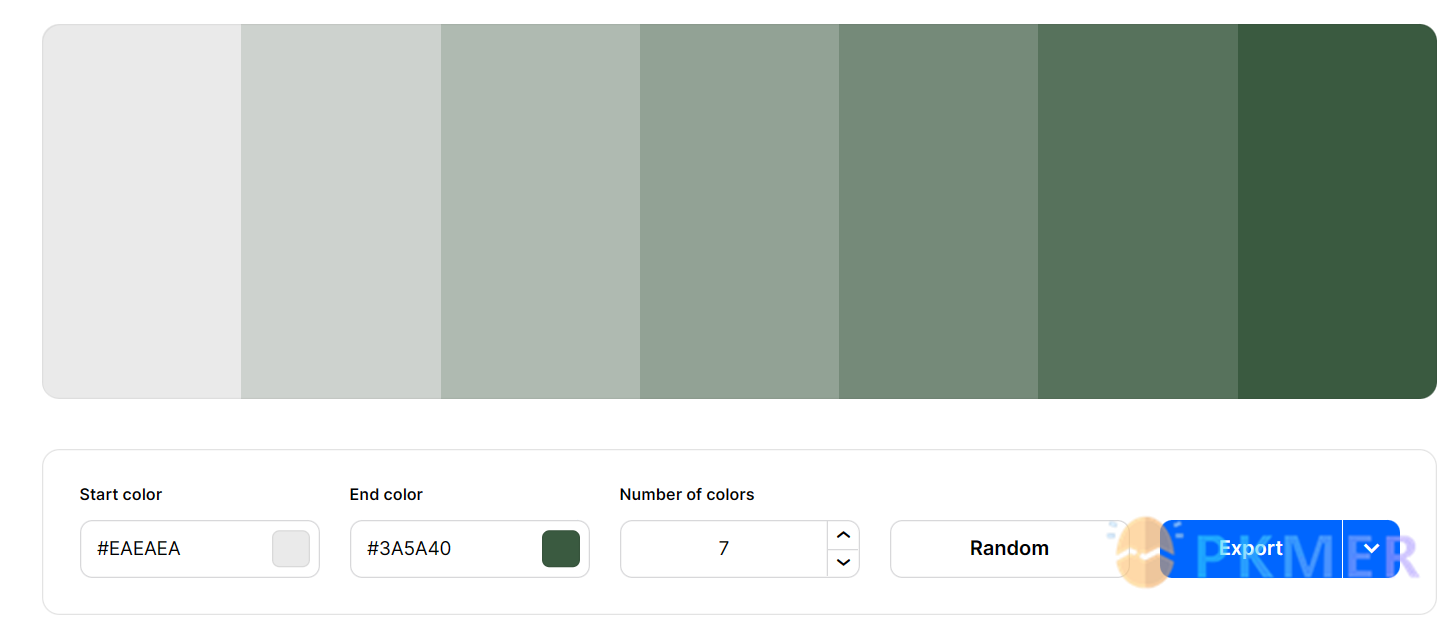The width and height of the screenshot is (1449, 626).
Task: Click the "End color" label
Action: pos(386,495)
